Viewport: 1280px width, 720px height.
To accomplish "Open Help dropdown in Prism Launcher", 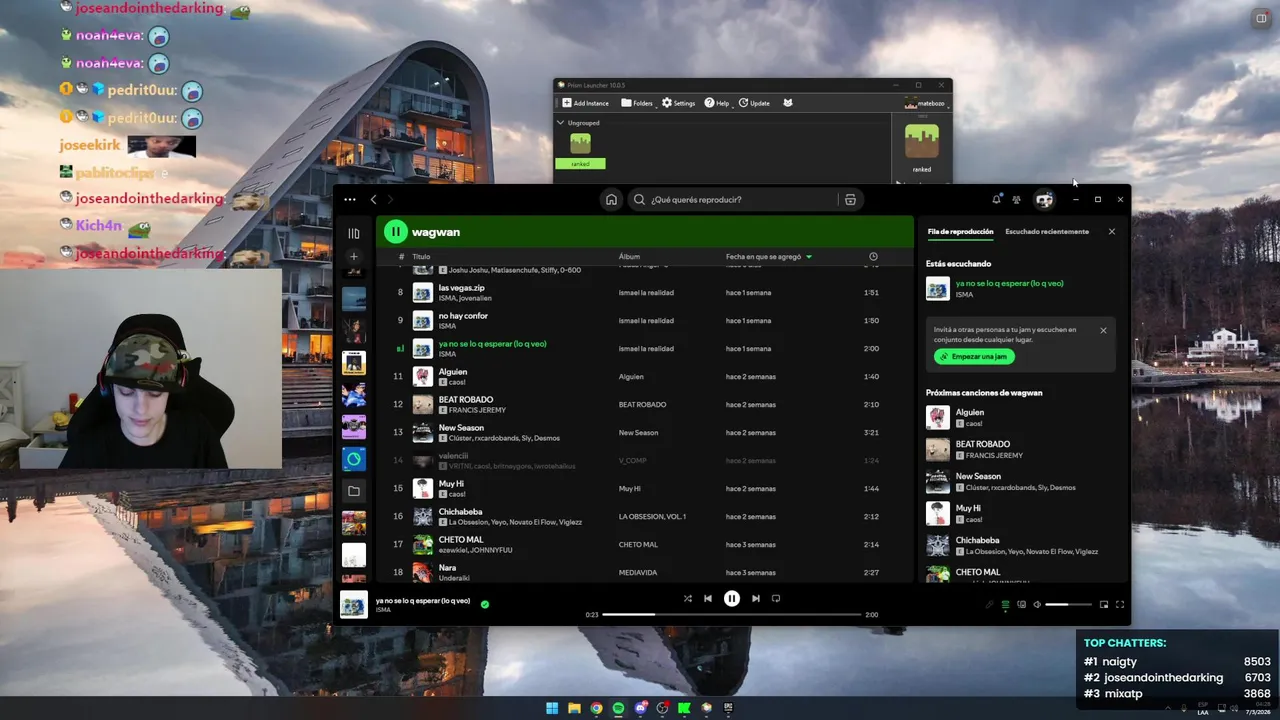I will click(x=717, y=103).
